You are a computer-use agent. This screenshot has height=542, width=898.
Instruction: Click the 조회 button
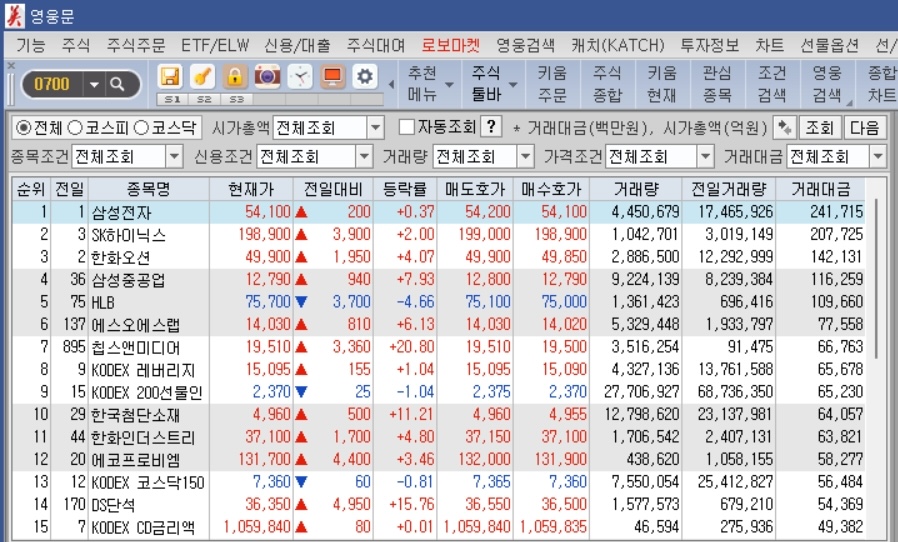(820, 127)
